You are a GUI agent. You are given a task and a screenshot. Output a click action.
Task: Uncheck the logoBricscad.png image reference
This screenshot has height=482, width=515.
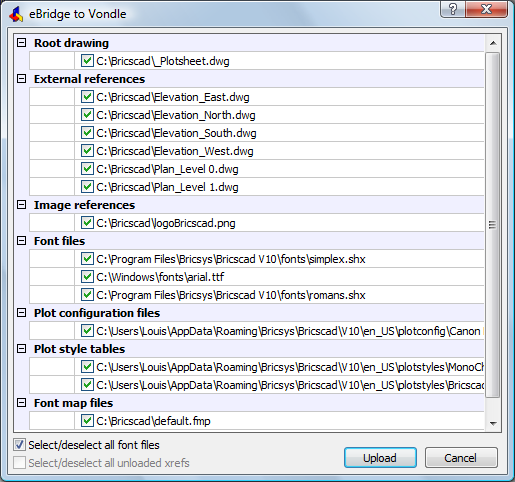(x=87, y=223)
